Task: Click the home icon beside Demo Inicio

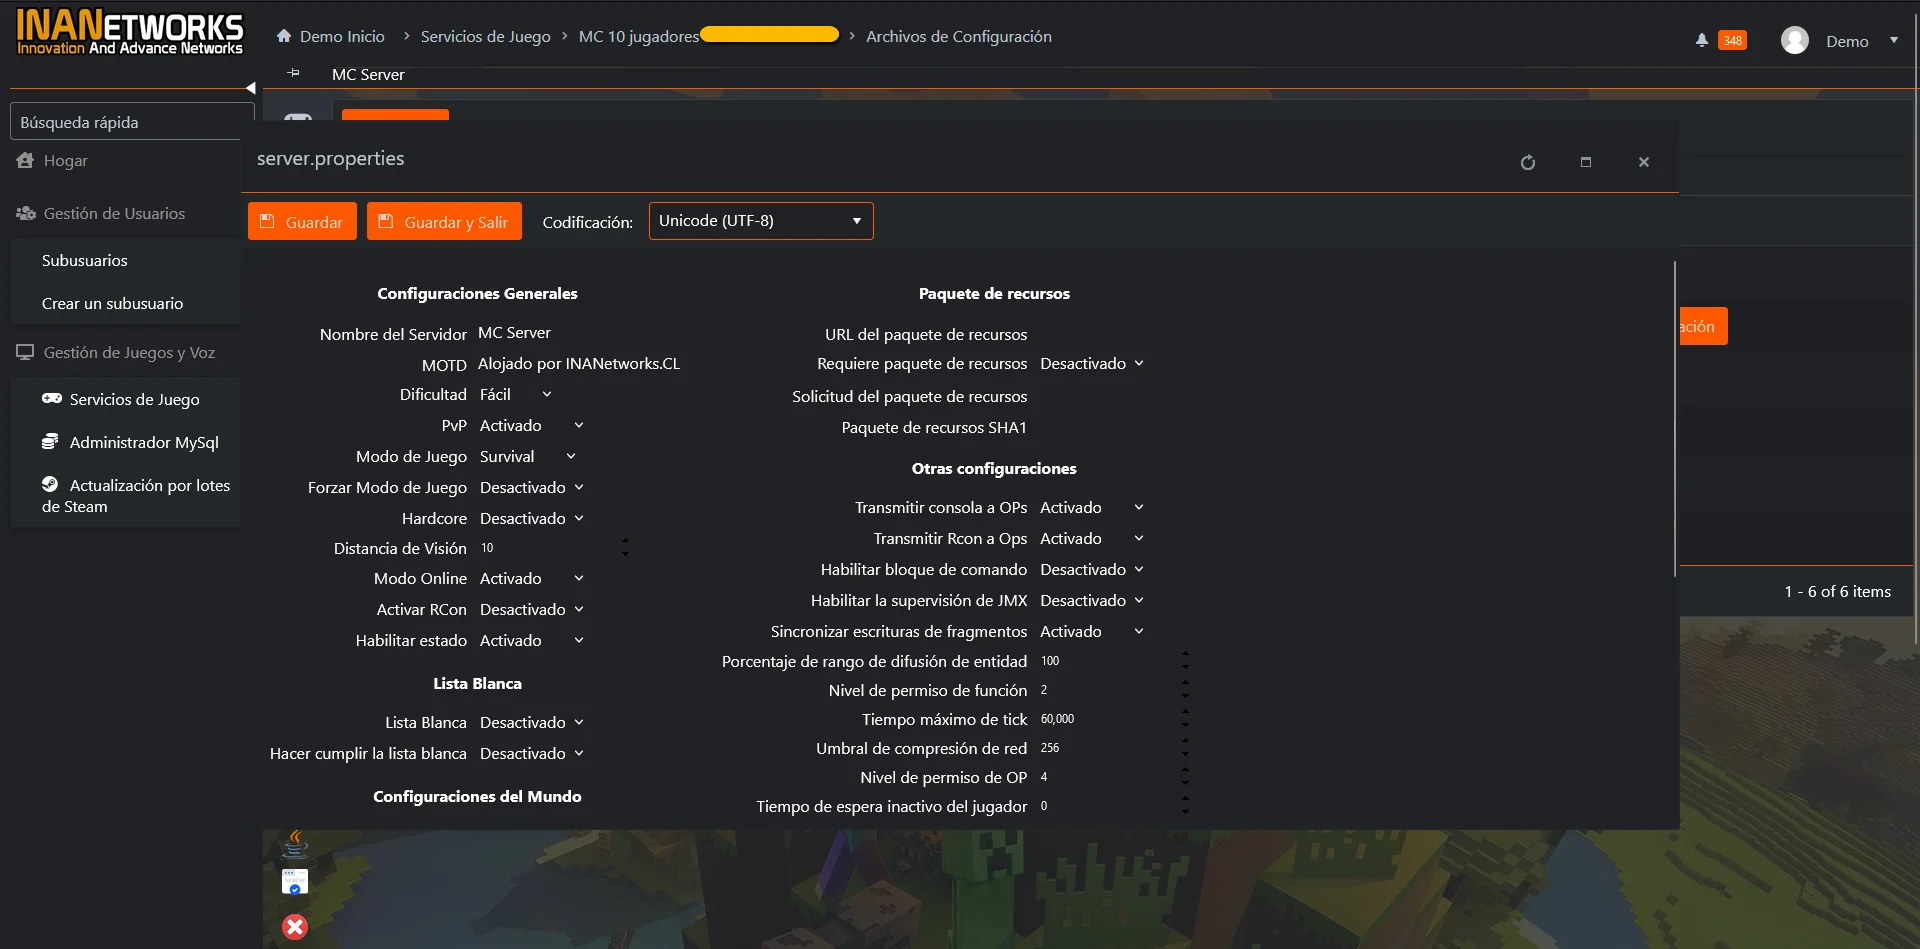Action: pyautogui.click(x=284, y=37)
